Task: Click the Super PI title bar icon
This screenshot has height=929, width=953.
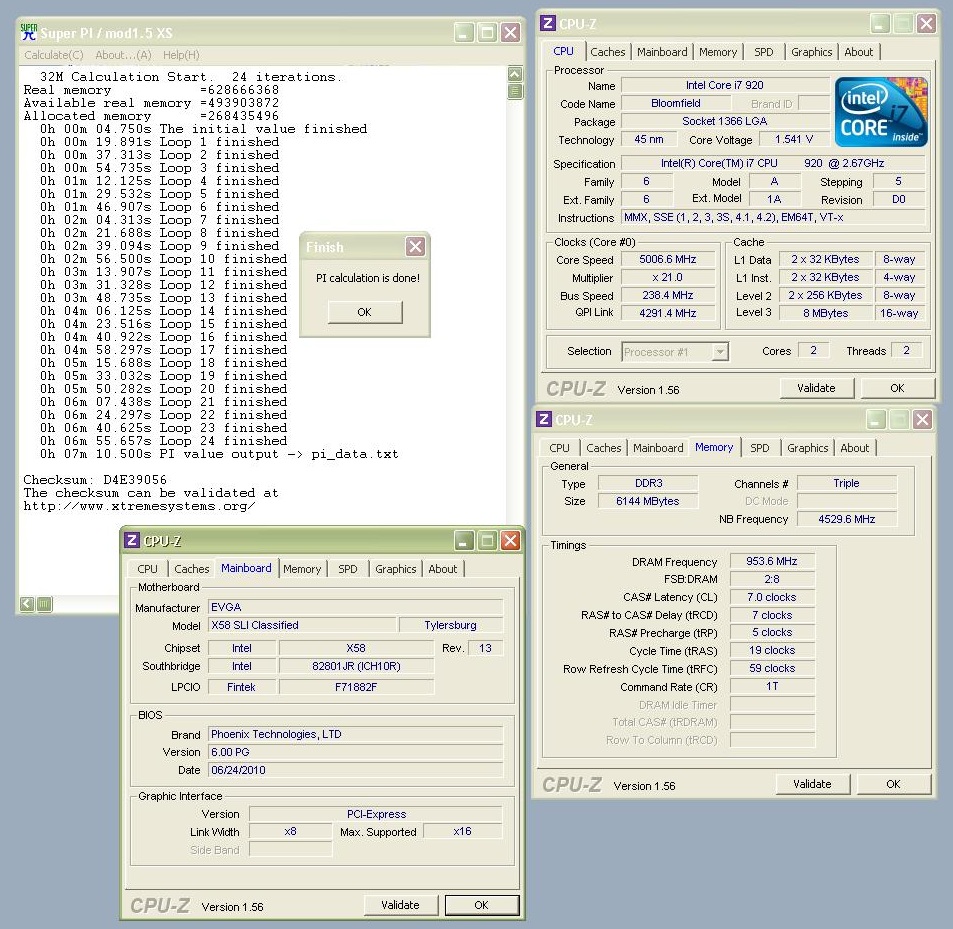Action: [x=29, y=32]
